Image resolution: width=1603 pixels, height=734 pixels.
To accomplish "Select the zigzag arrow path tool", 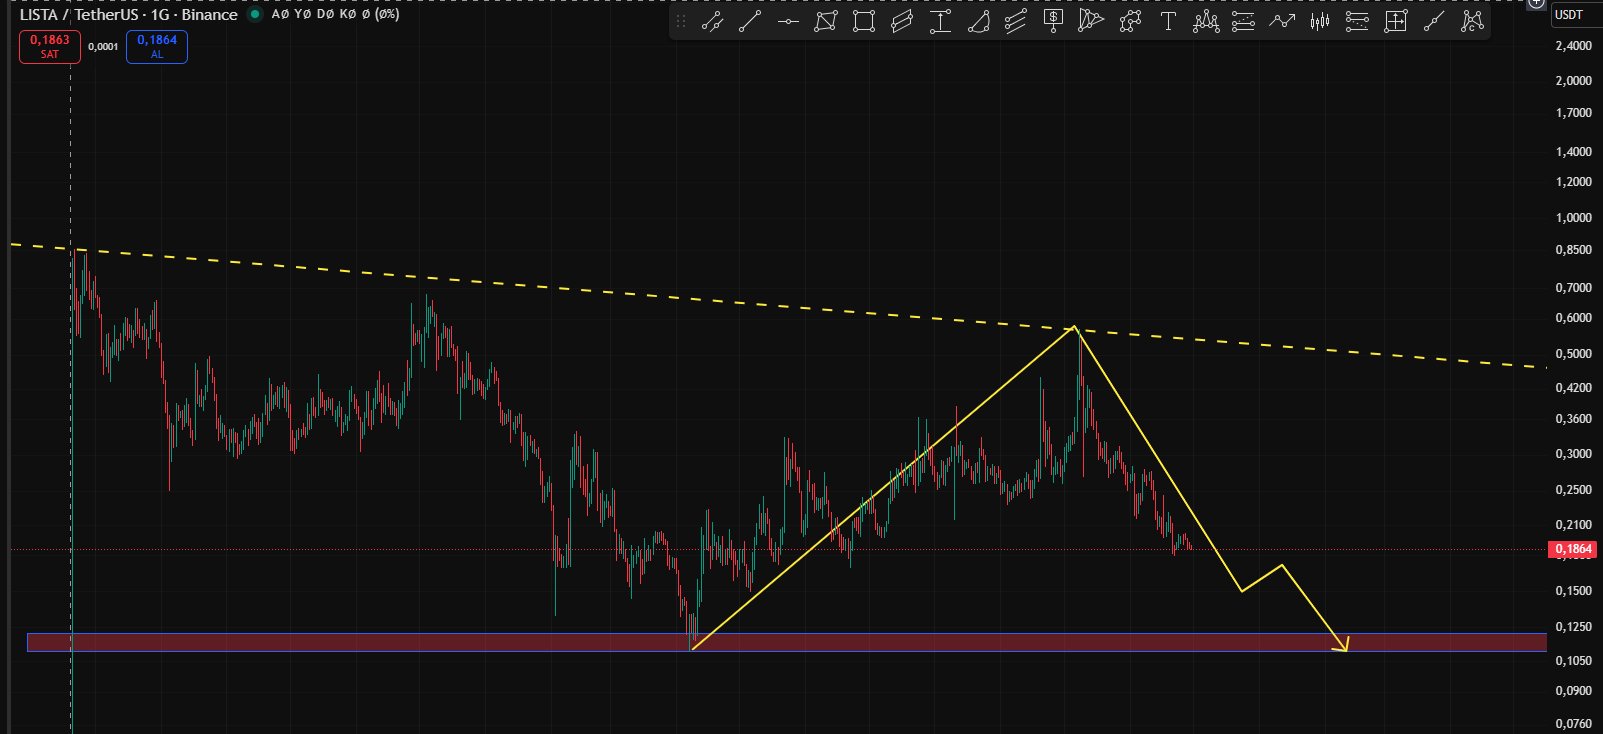I will [x=1282, y=22].
